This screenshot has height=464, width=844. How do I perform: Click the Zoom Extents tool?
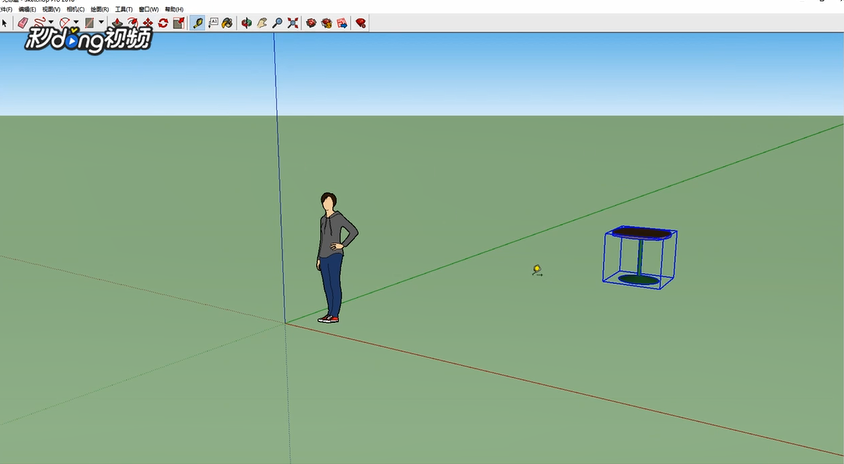pos(293,23)
